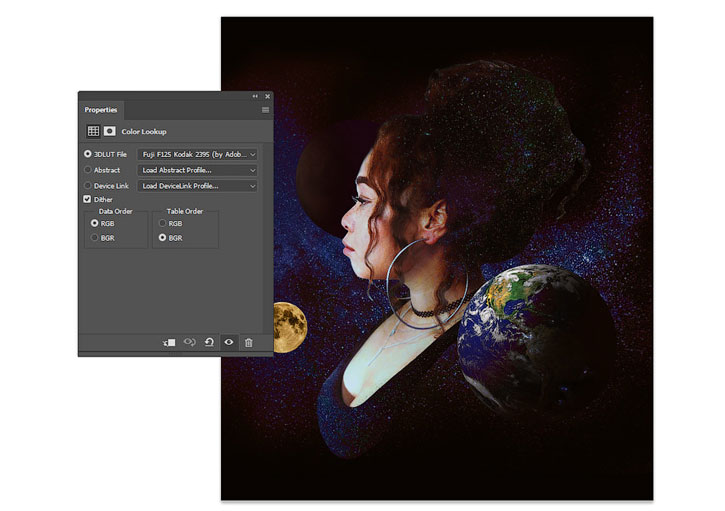Open Load Abstract Profile dropdown
This screenshot has height=511, width=725.
click(197, 170)
